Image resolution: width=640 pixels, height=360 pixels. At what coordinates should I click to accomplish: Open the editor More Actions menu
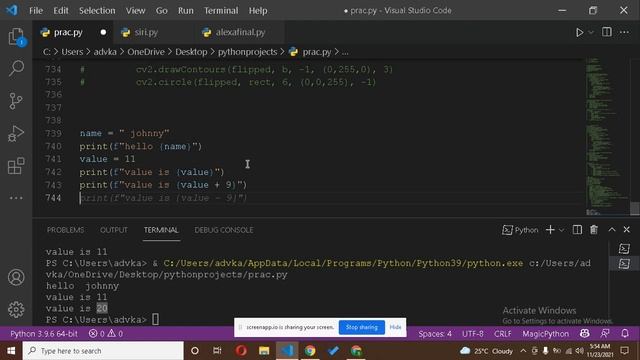624,32
